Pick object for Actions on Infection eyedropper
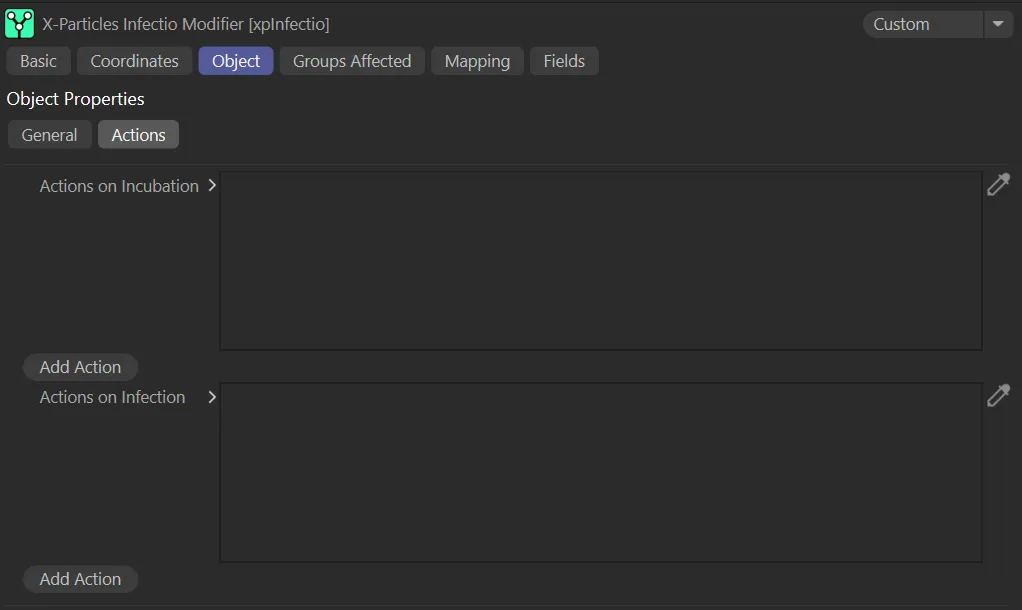Viewport: 1022px width, 610px height. pos(998,396)
